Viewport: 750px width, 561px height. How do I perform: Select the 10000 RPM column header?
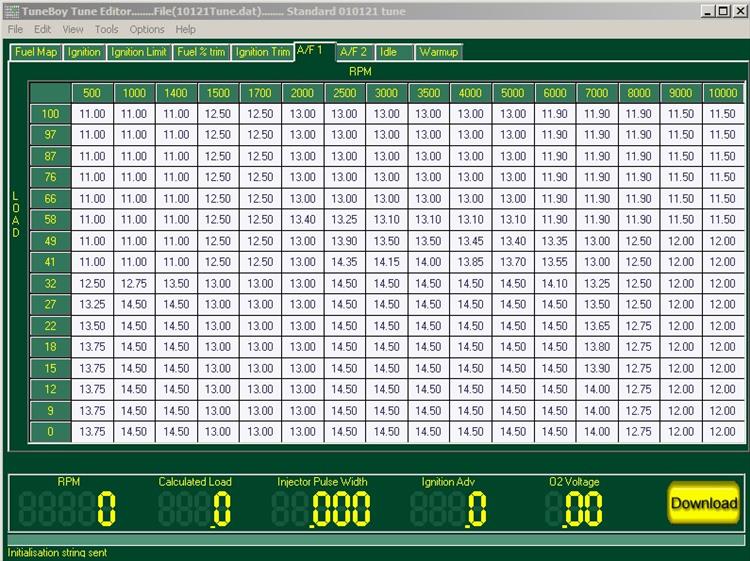point(723,93)
